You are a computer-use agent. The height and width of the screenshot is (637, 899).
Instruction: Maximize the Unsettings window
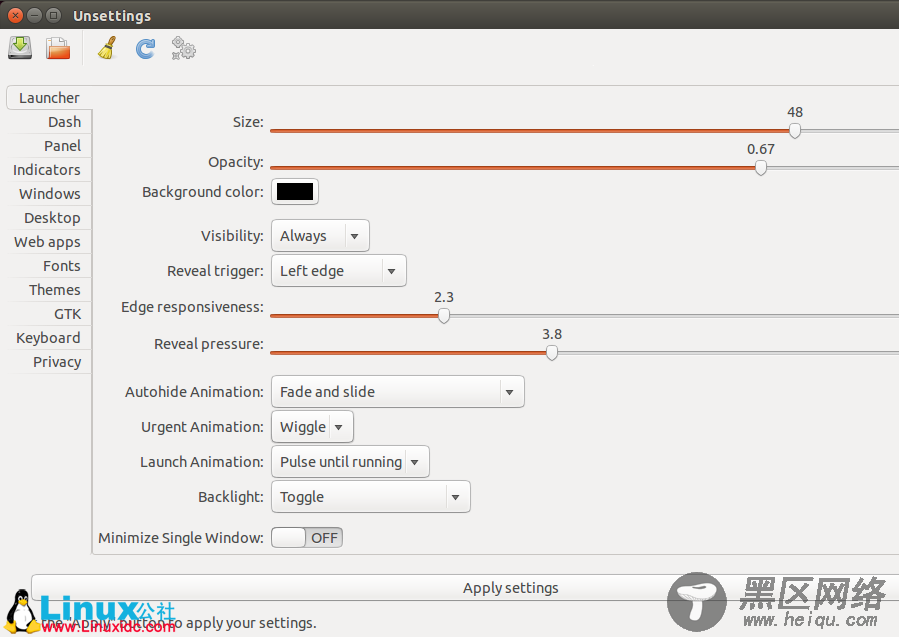(x=53, y=15)
